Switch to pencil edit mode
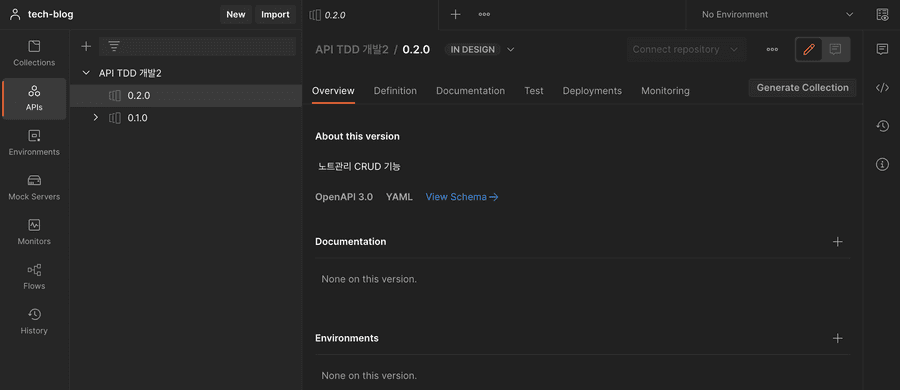Image resolution: width=900 pixels, height=390 pixels. (809, 49)
